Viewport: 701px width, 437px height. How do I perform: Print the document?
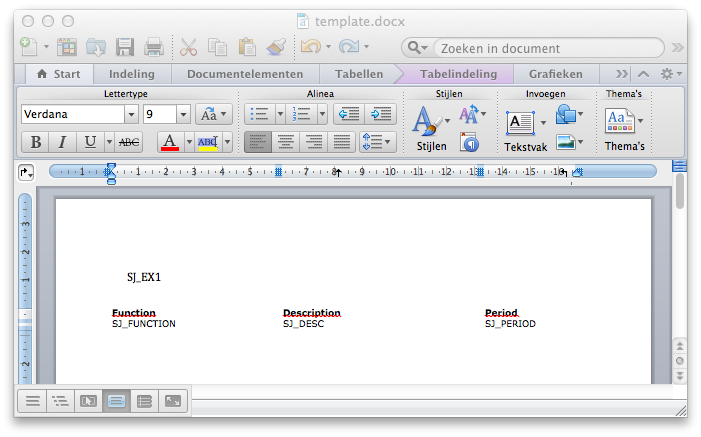click(154, 47)
